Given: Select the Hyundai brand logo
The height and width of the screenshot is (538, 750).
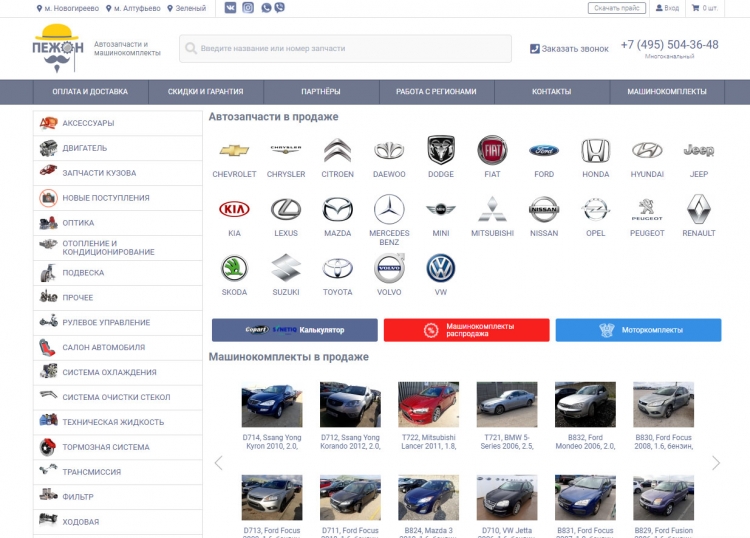Looking at the screenshot, I should coord(647,151).
